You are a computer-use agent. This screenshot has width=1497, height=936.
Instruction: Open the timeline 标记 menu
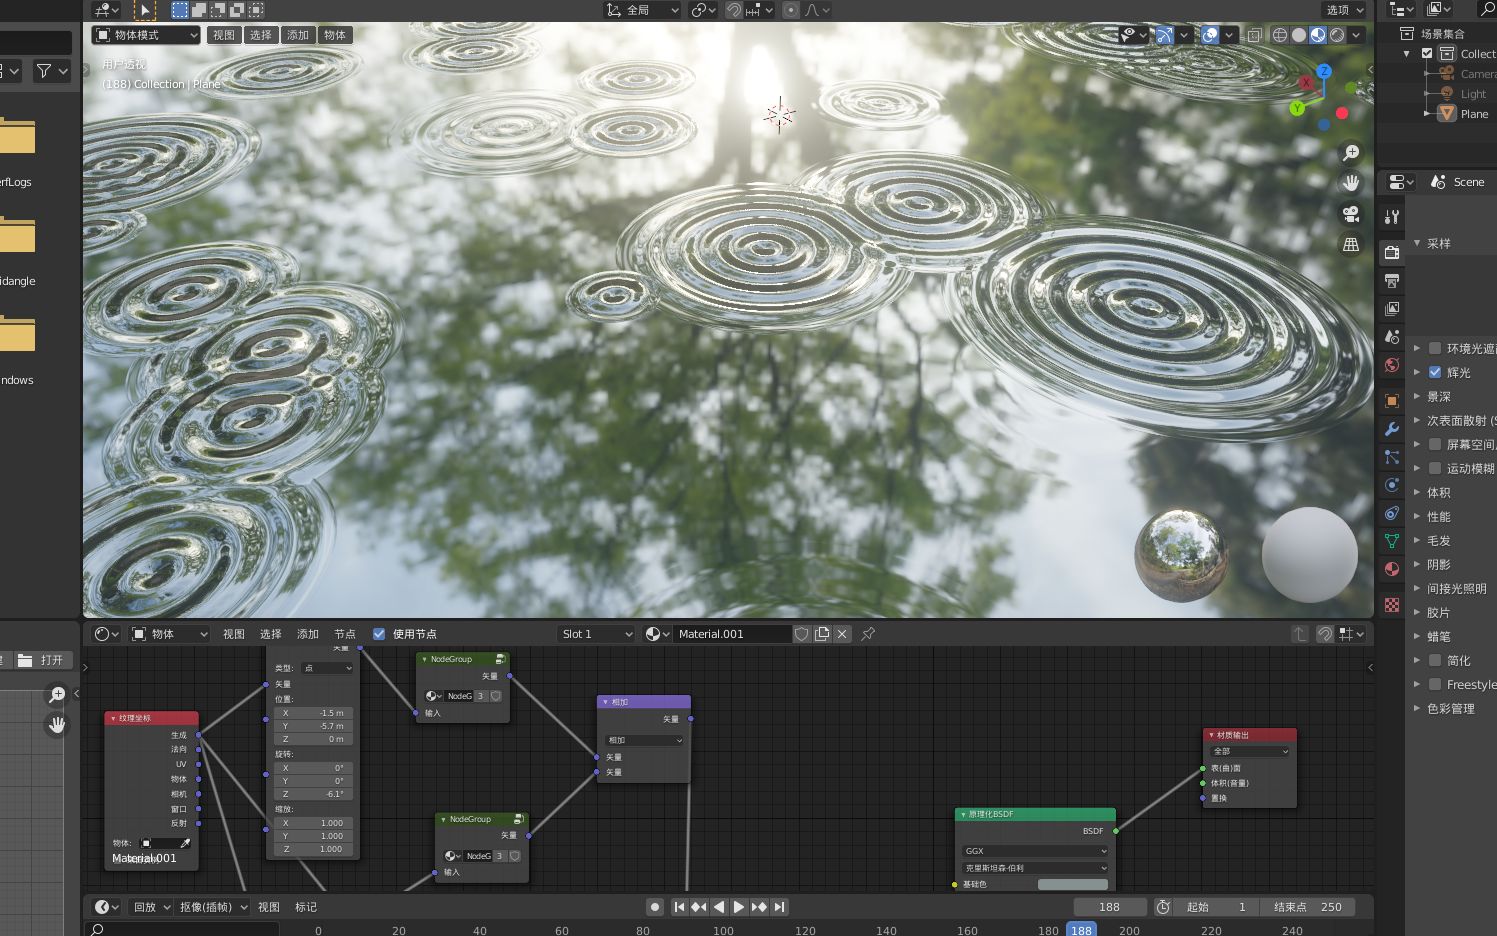pos(306,907)
